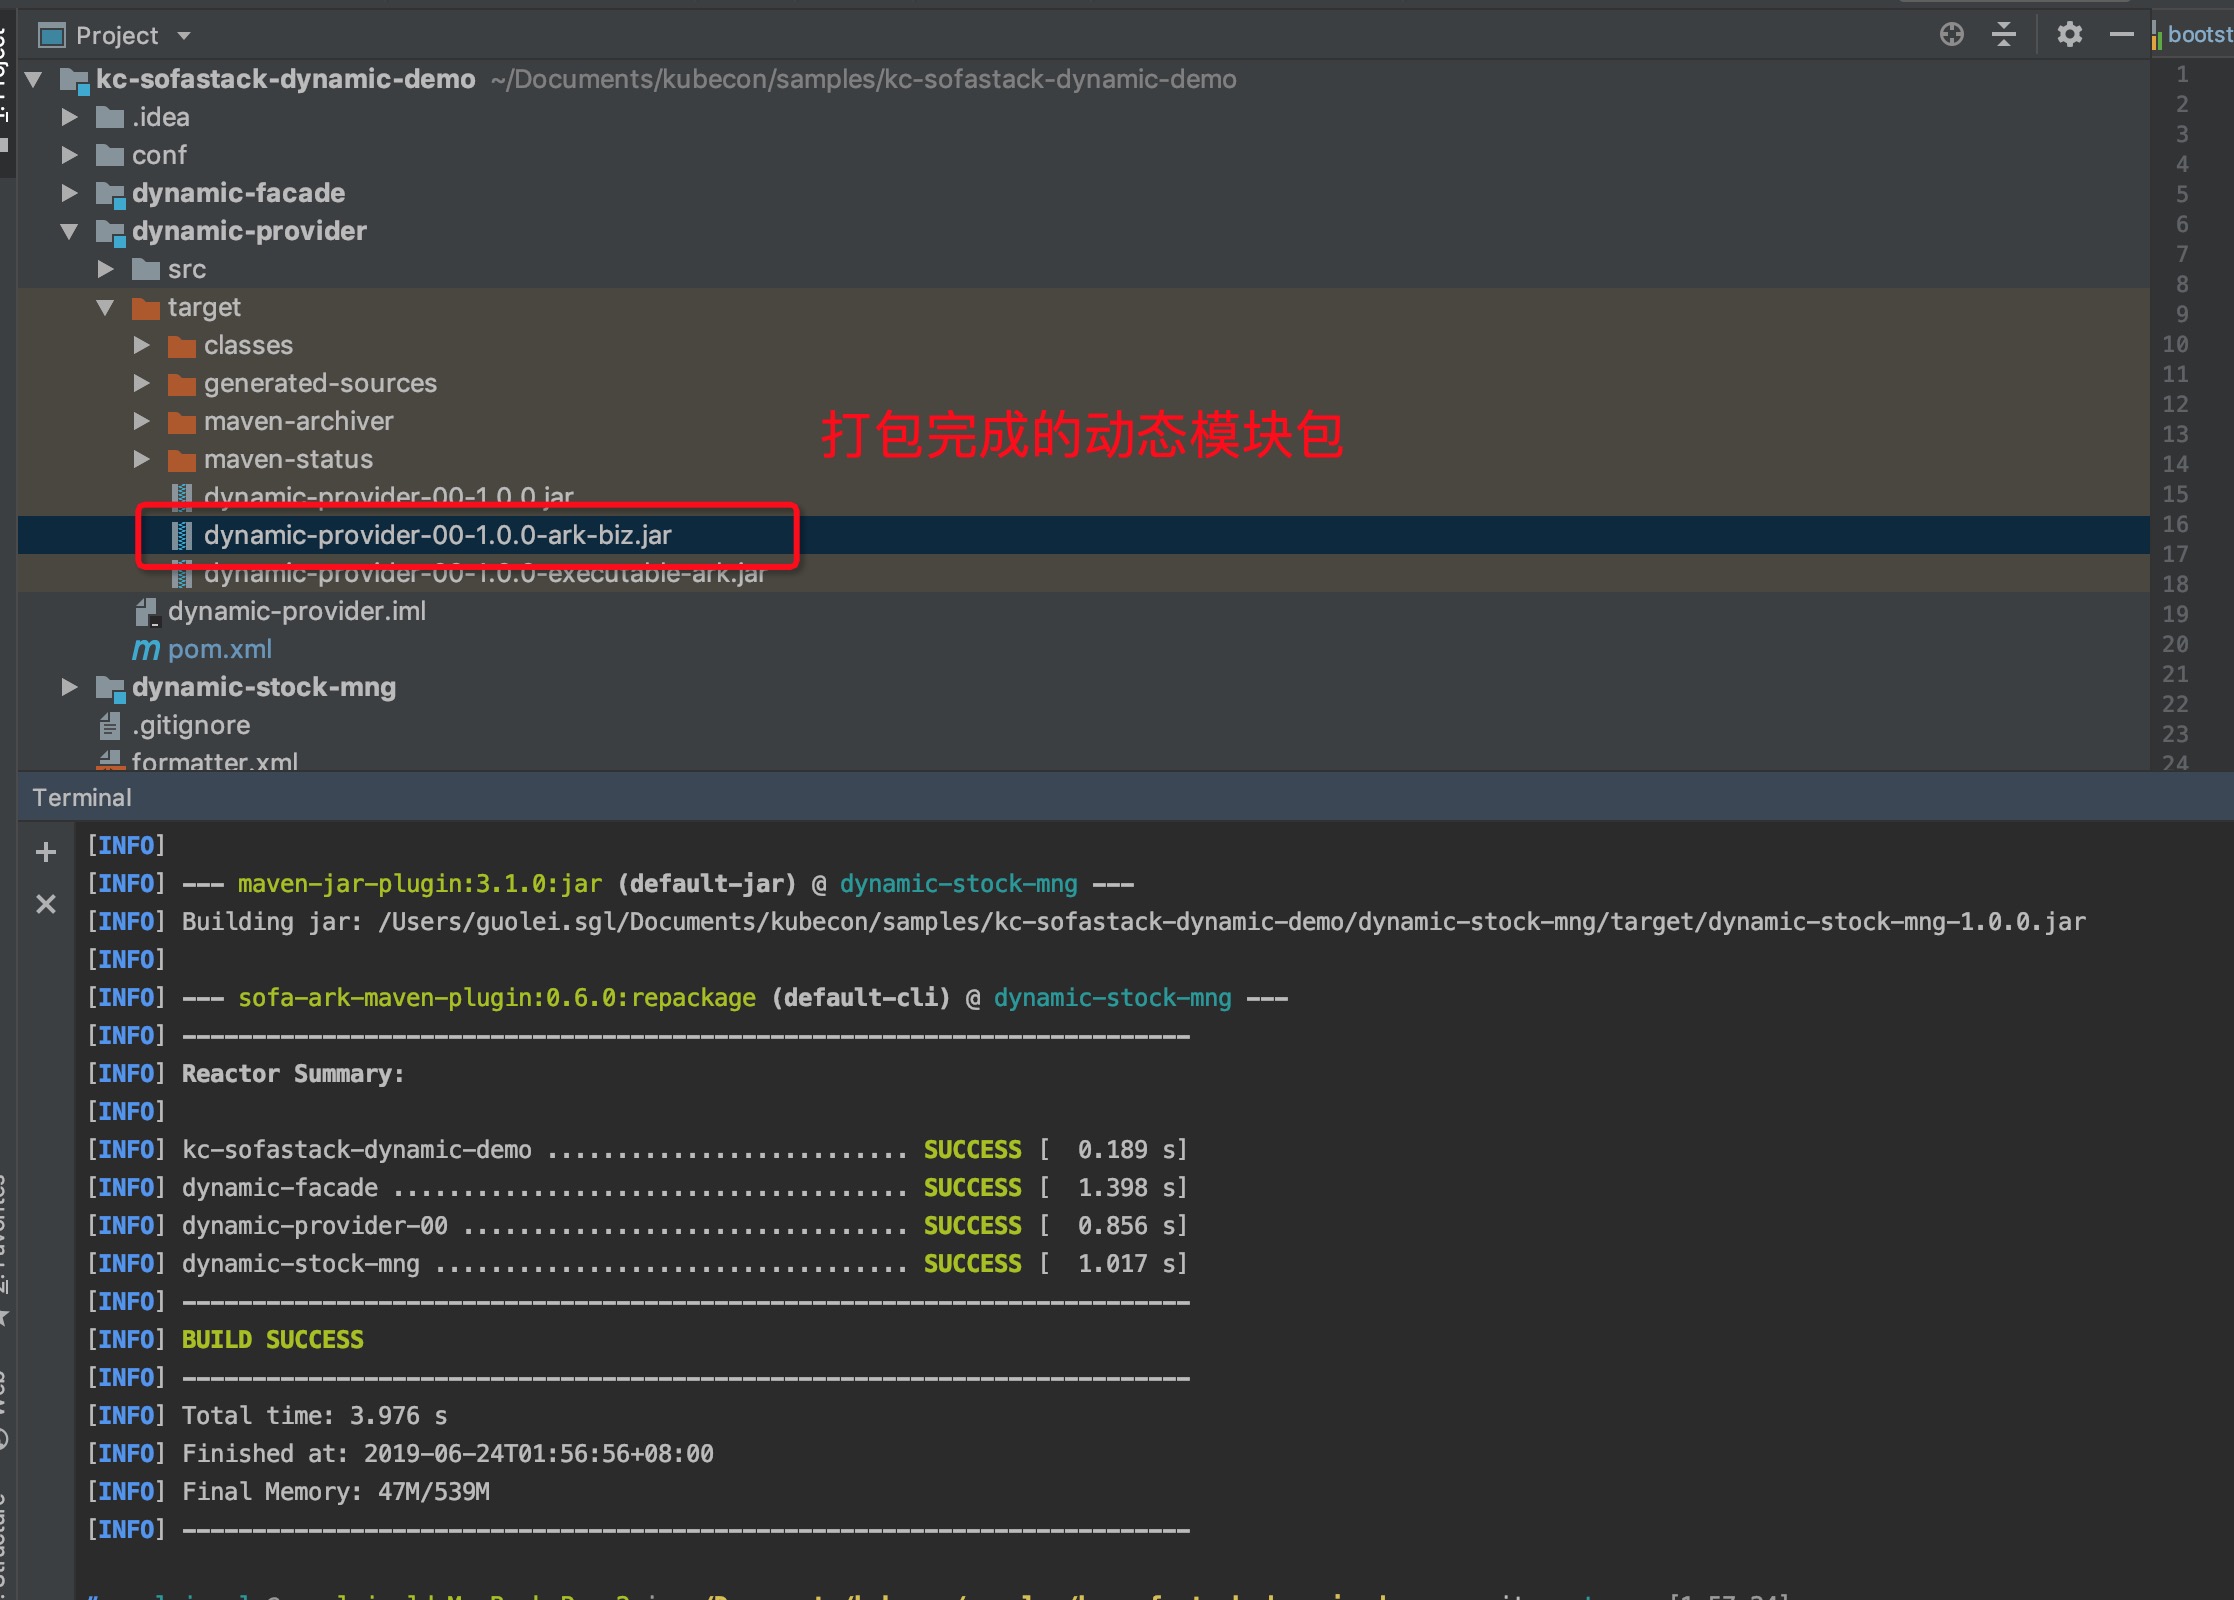The image size is (2234, 1600).
Task: Click the maven-jar-plugin:3.1.0:jar text
Action: coord(420,883)
